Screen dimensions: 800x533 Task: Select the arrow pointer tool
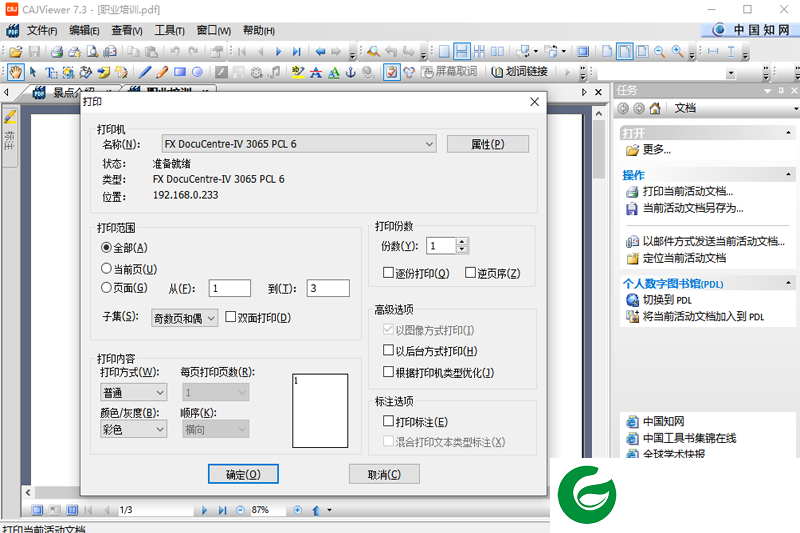coord(33,72)
